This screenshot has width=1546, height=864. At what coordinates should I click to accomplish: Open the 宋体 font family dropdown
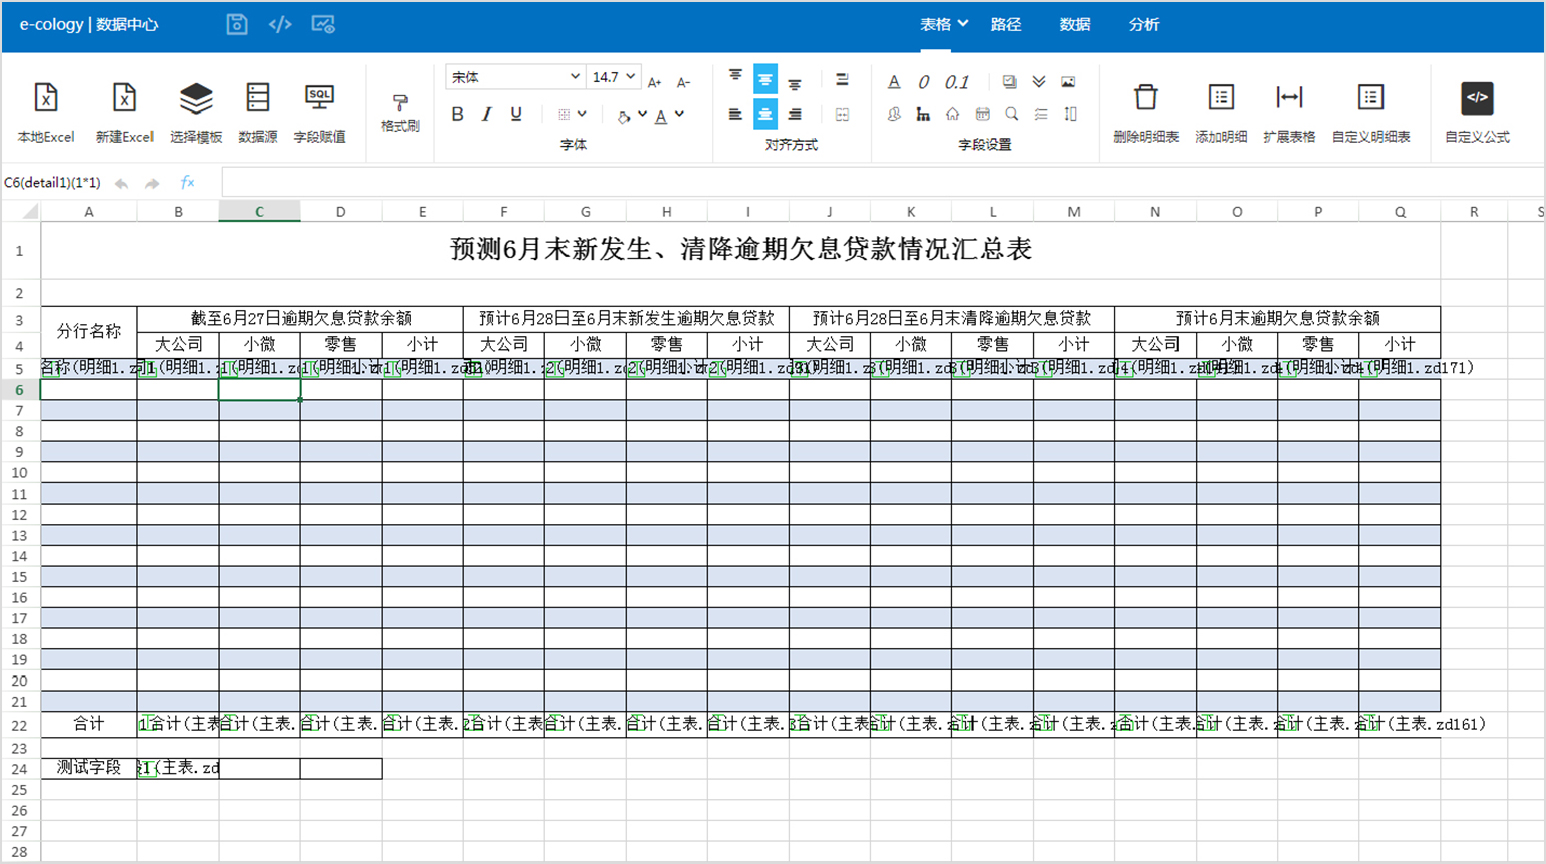tap(515, 77)
